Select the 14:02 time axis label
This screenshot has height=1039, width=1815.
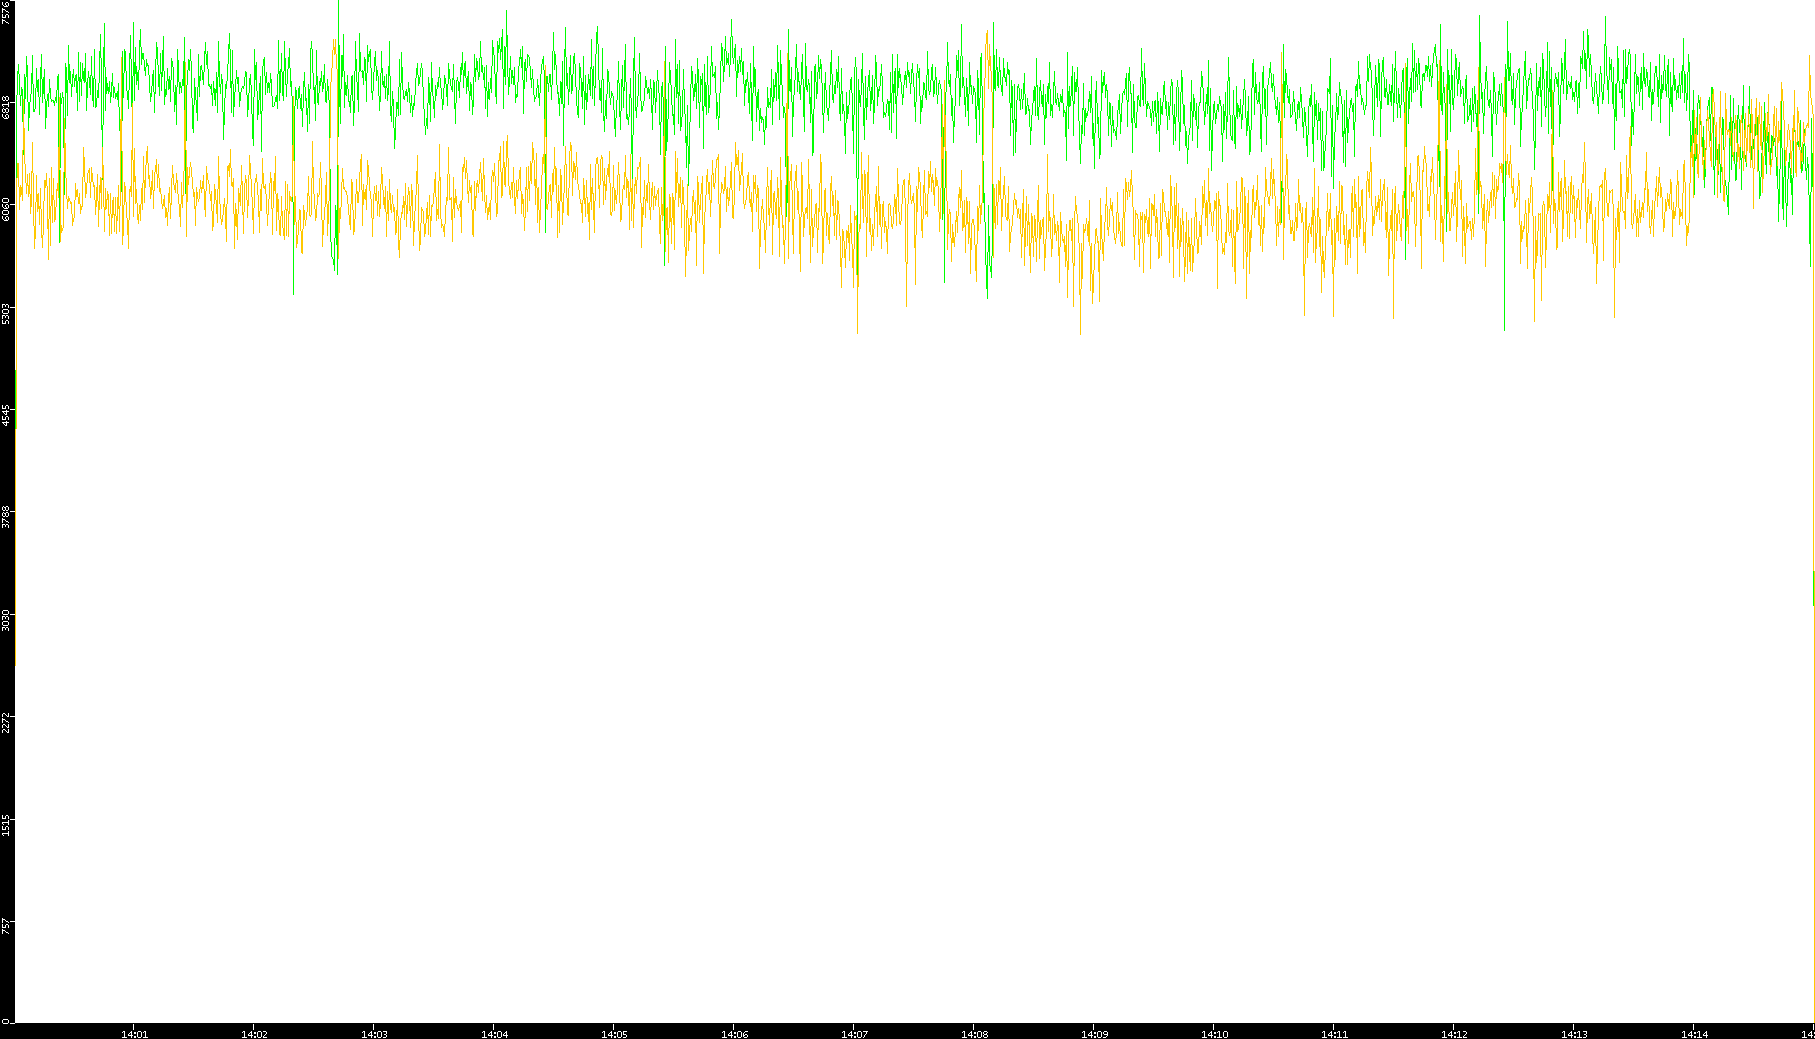[x=254, y=1034]
